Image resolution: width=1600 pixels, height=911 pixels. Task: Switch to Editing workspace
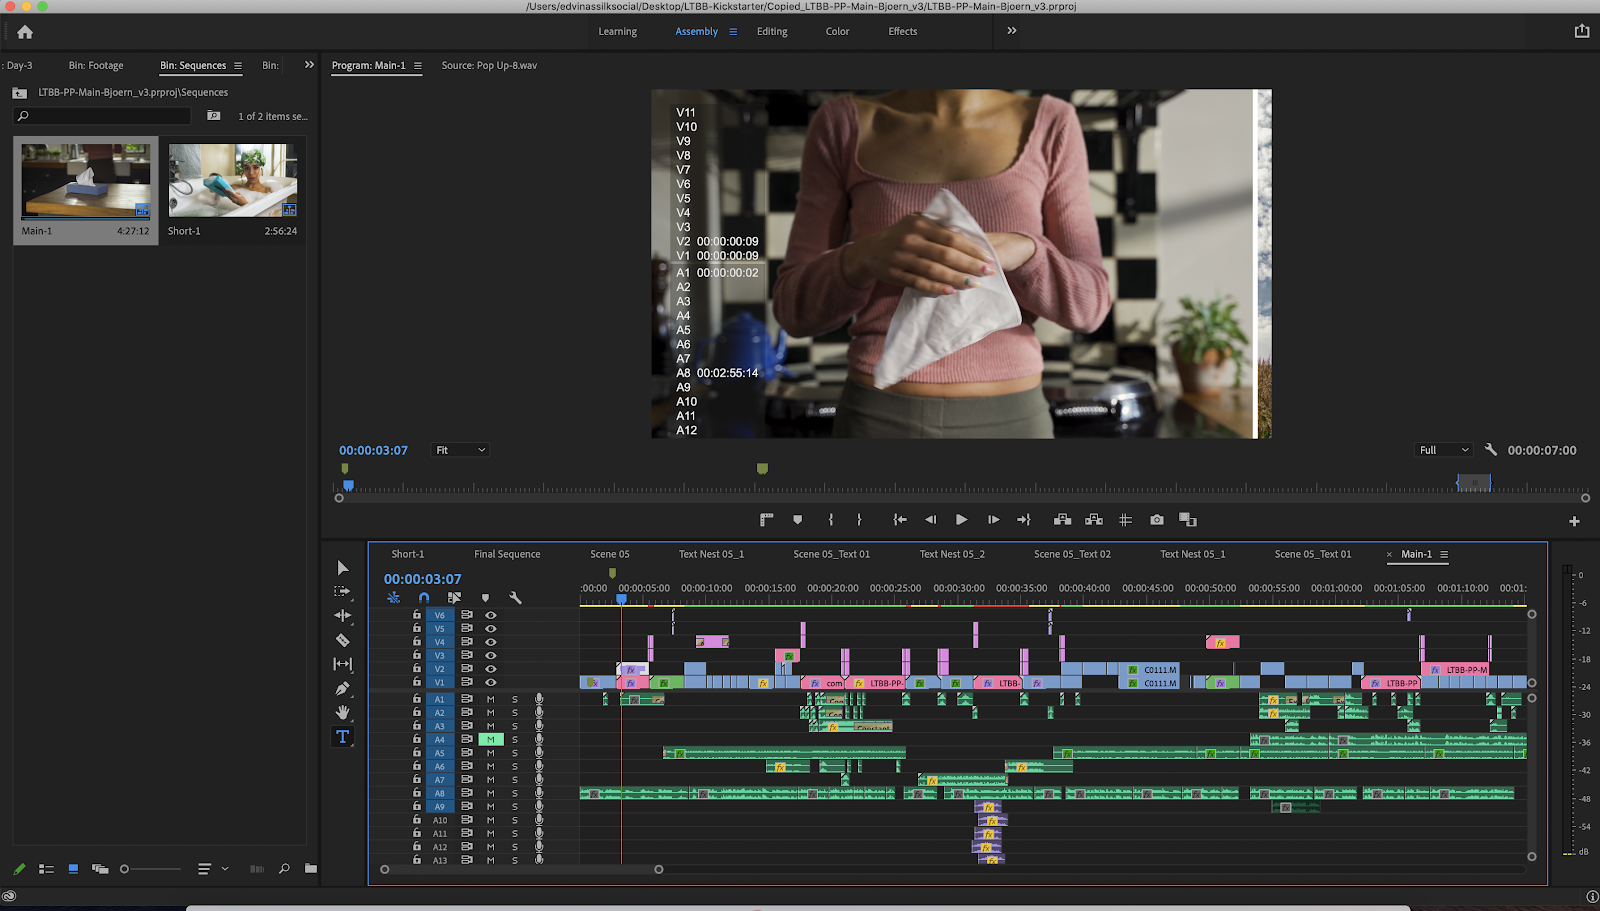coord(772,32)
